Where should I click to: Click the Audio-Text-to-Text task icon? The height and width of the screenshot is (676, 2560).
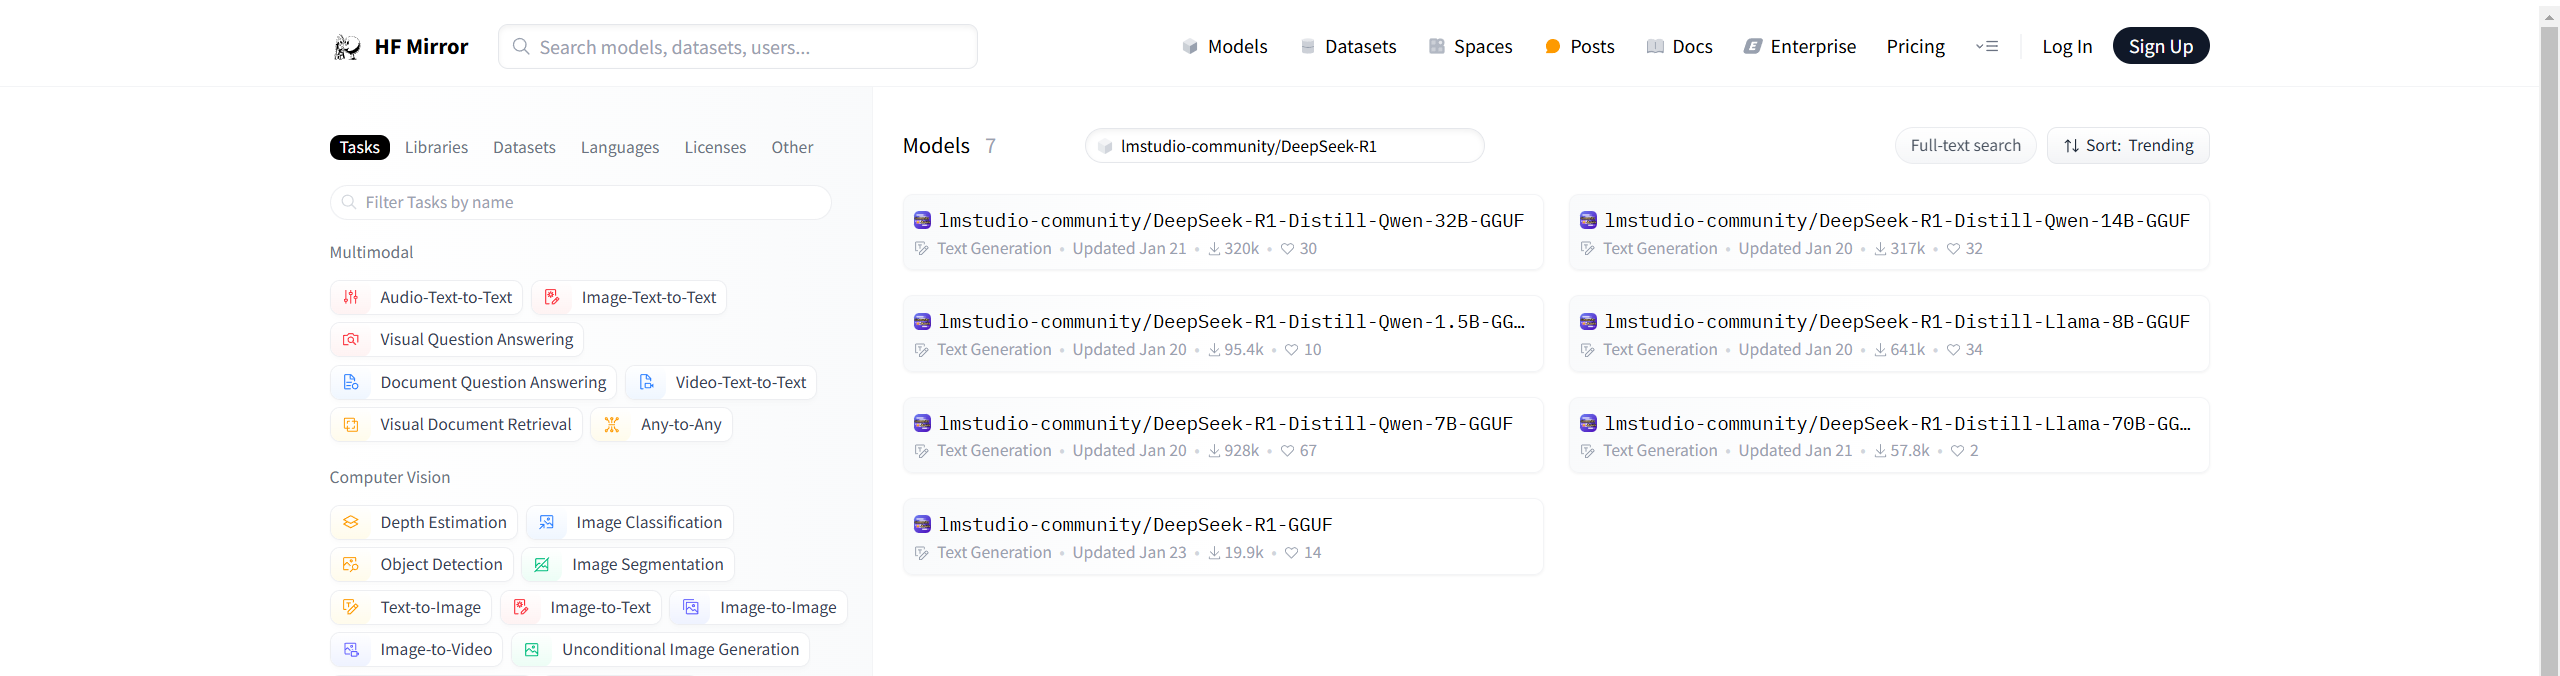[351, 298]
